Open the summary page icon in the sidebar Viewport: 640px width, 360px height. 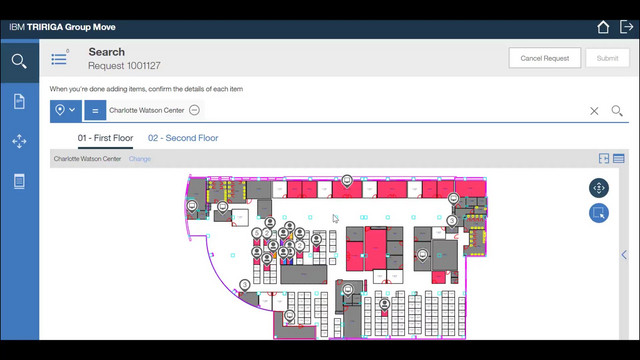pos(19,181)
